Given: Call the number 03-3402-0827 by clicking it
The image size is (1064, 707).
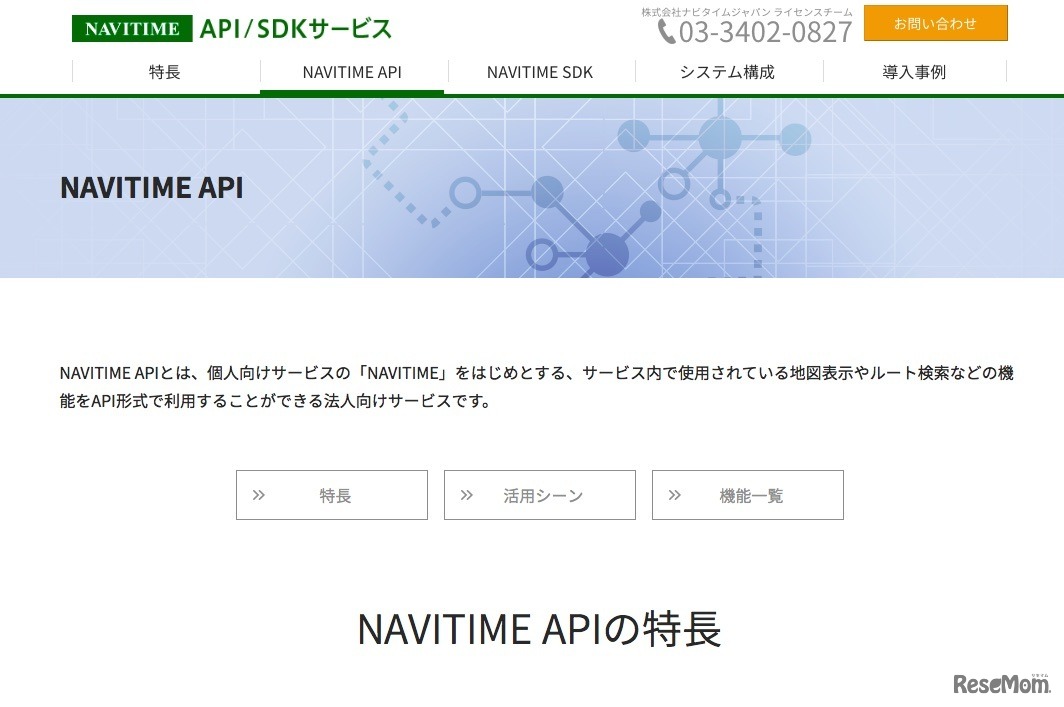Looking at the screenshot, I should (766, 31).
